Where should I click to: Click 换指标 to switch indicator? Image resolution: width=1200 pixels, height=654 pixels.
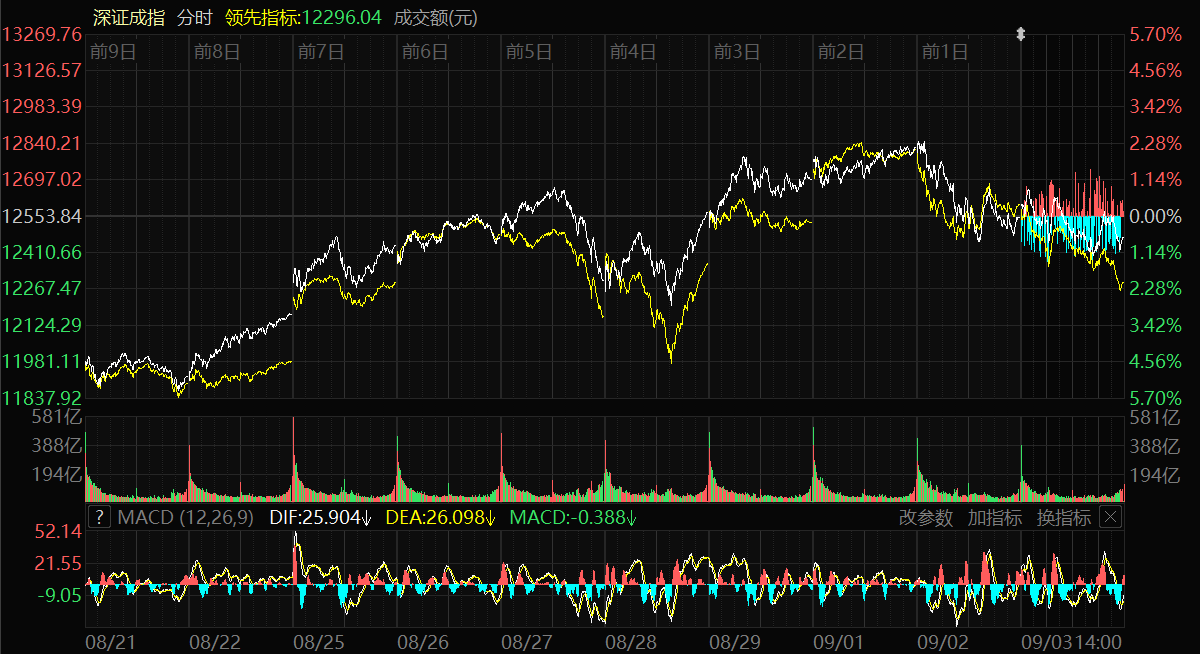point(1063,517)
